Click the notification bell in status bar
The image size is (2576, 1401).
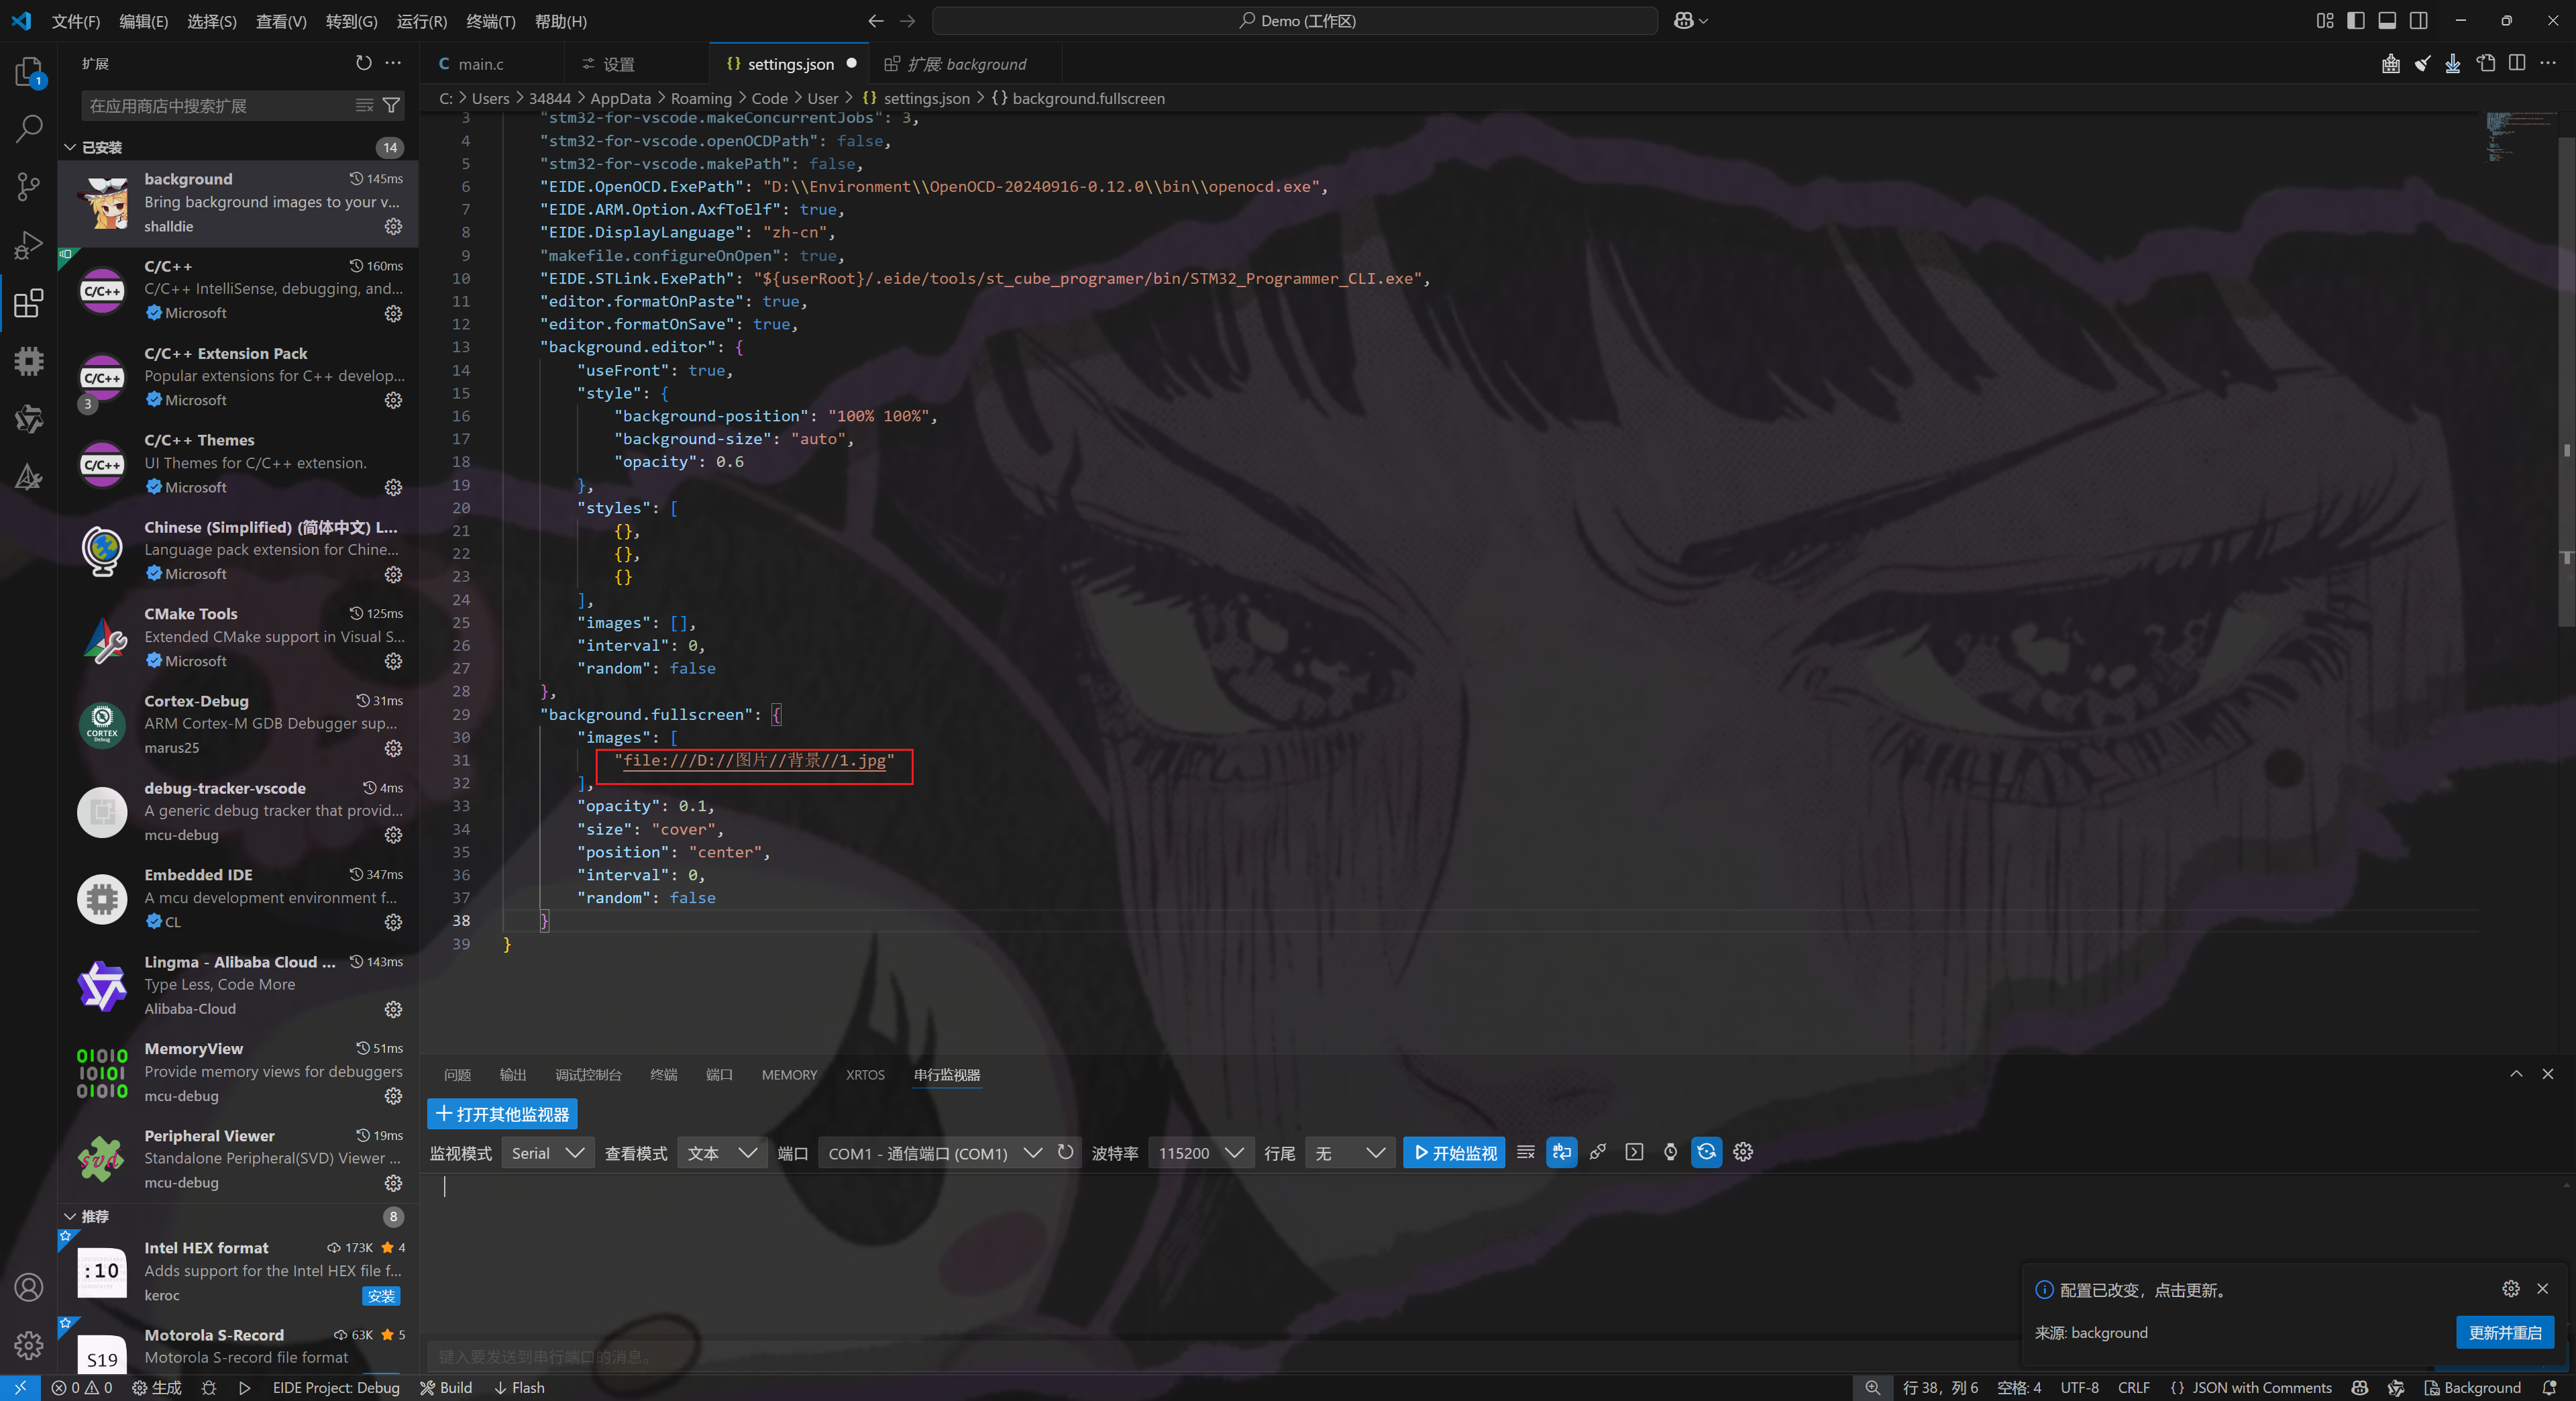(x=2549, y=1387)
